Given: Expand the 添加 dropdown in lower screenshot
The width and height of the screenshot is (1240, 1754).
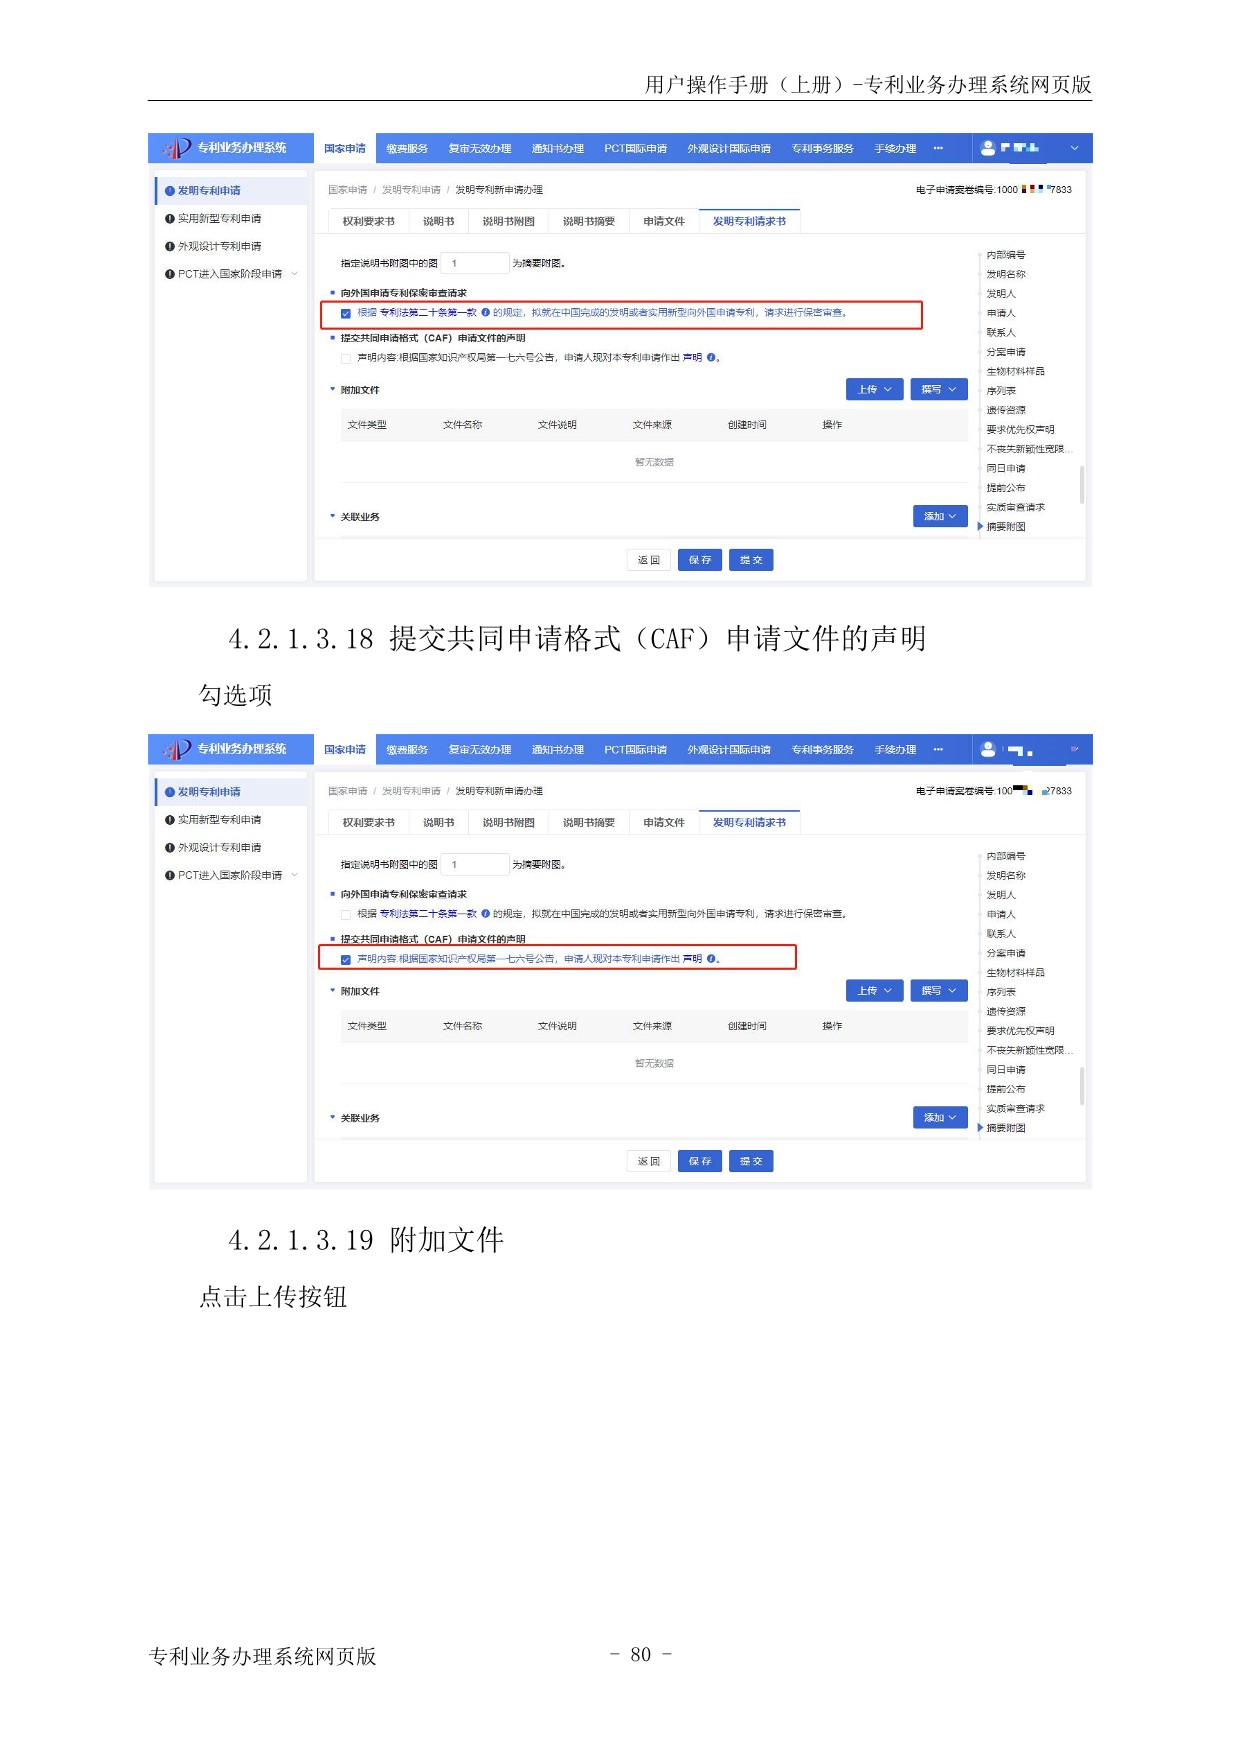Looking at the screenshot, I should (x=939, y=1118).
